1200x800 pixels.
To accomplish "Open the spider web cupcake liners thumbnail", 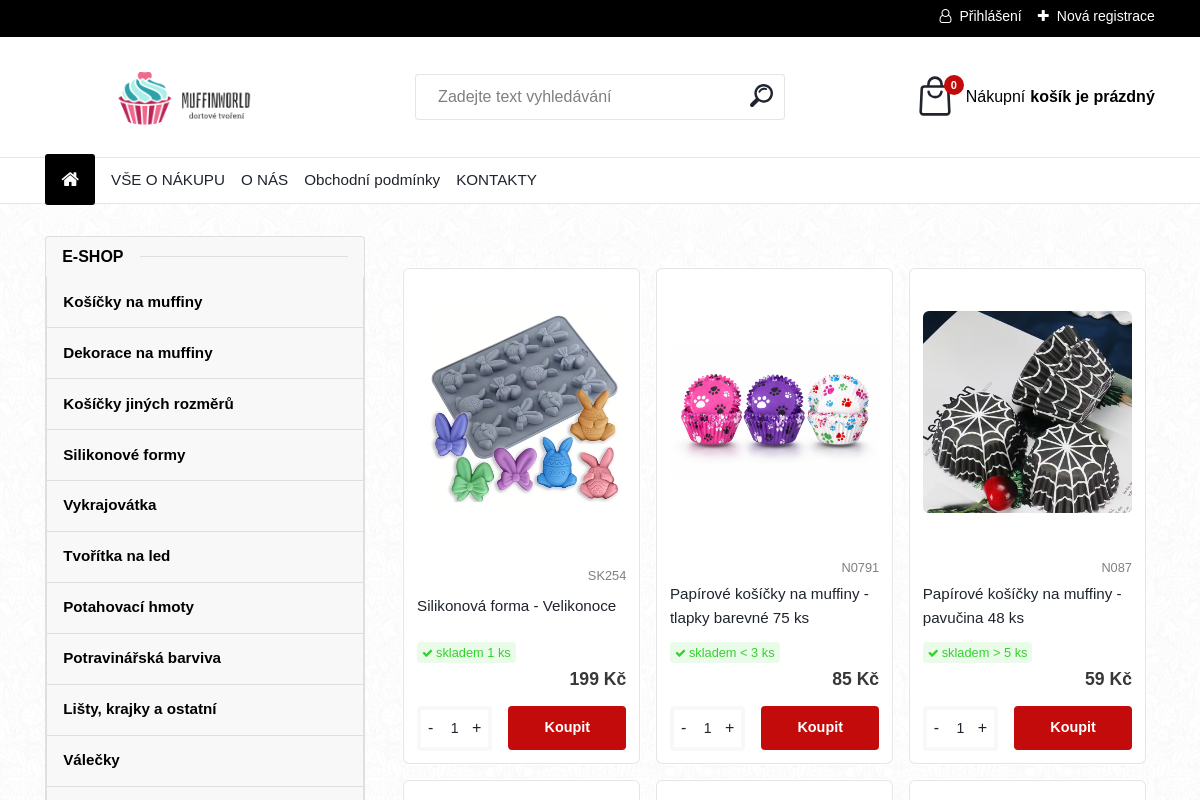I will point(1027,412).
